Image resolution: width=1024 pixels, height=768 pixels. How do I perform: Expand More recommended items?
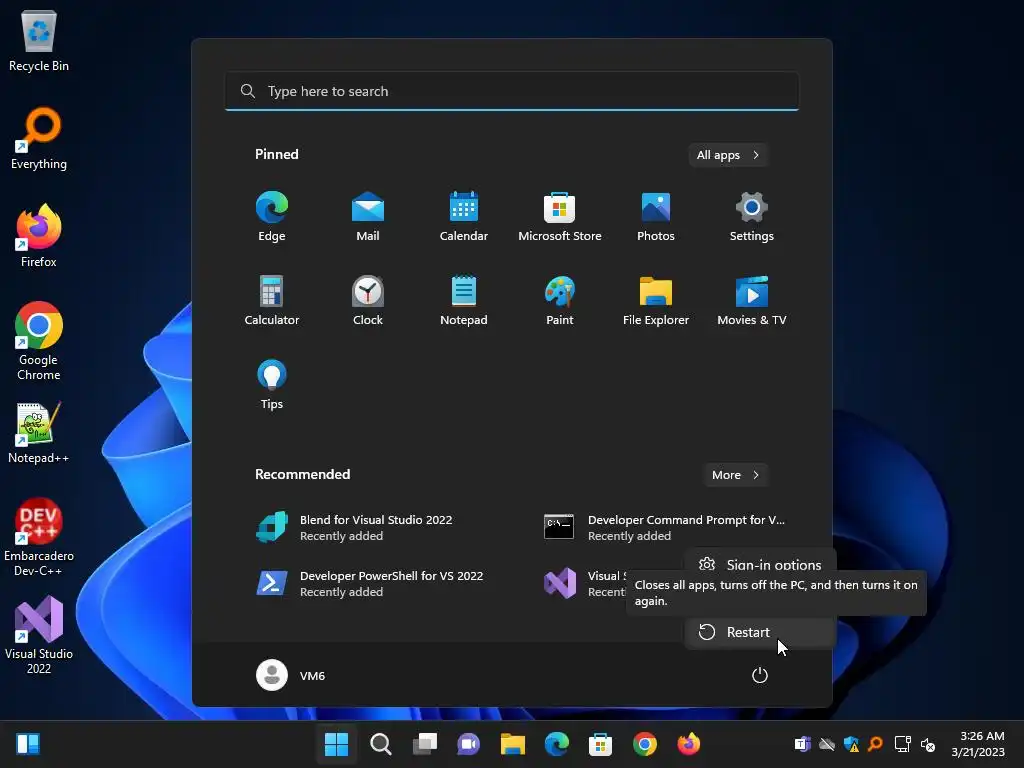pyautogui.click(x=735, y=475)
